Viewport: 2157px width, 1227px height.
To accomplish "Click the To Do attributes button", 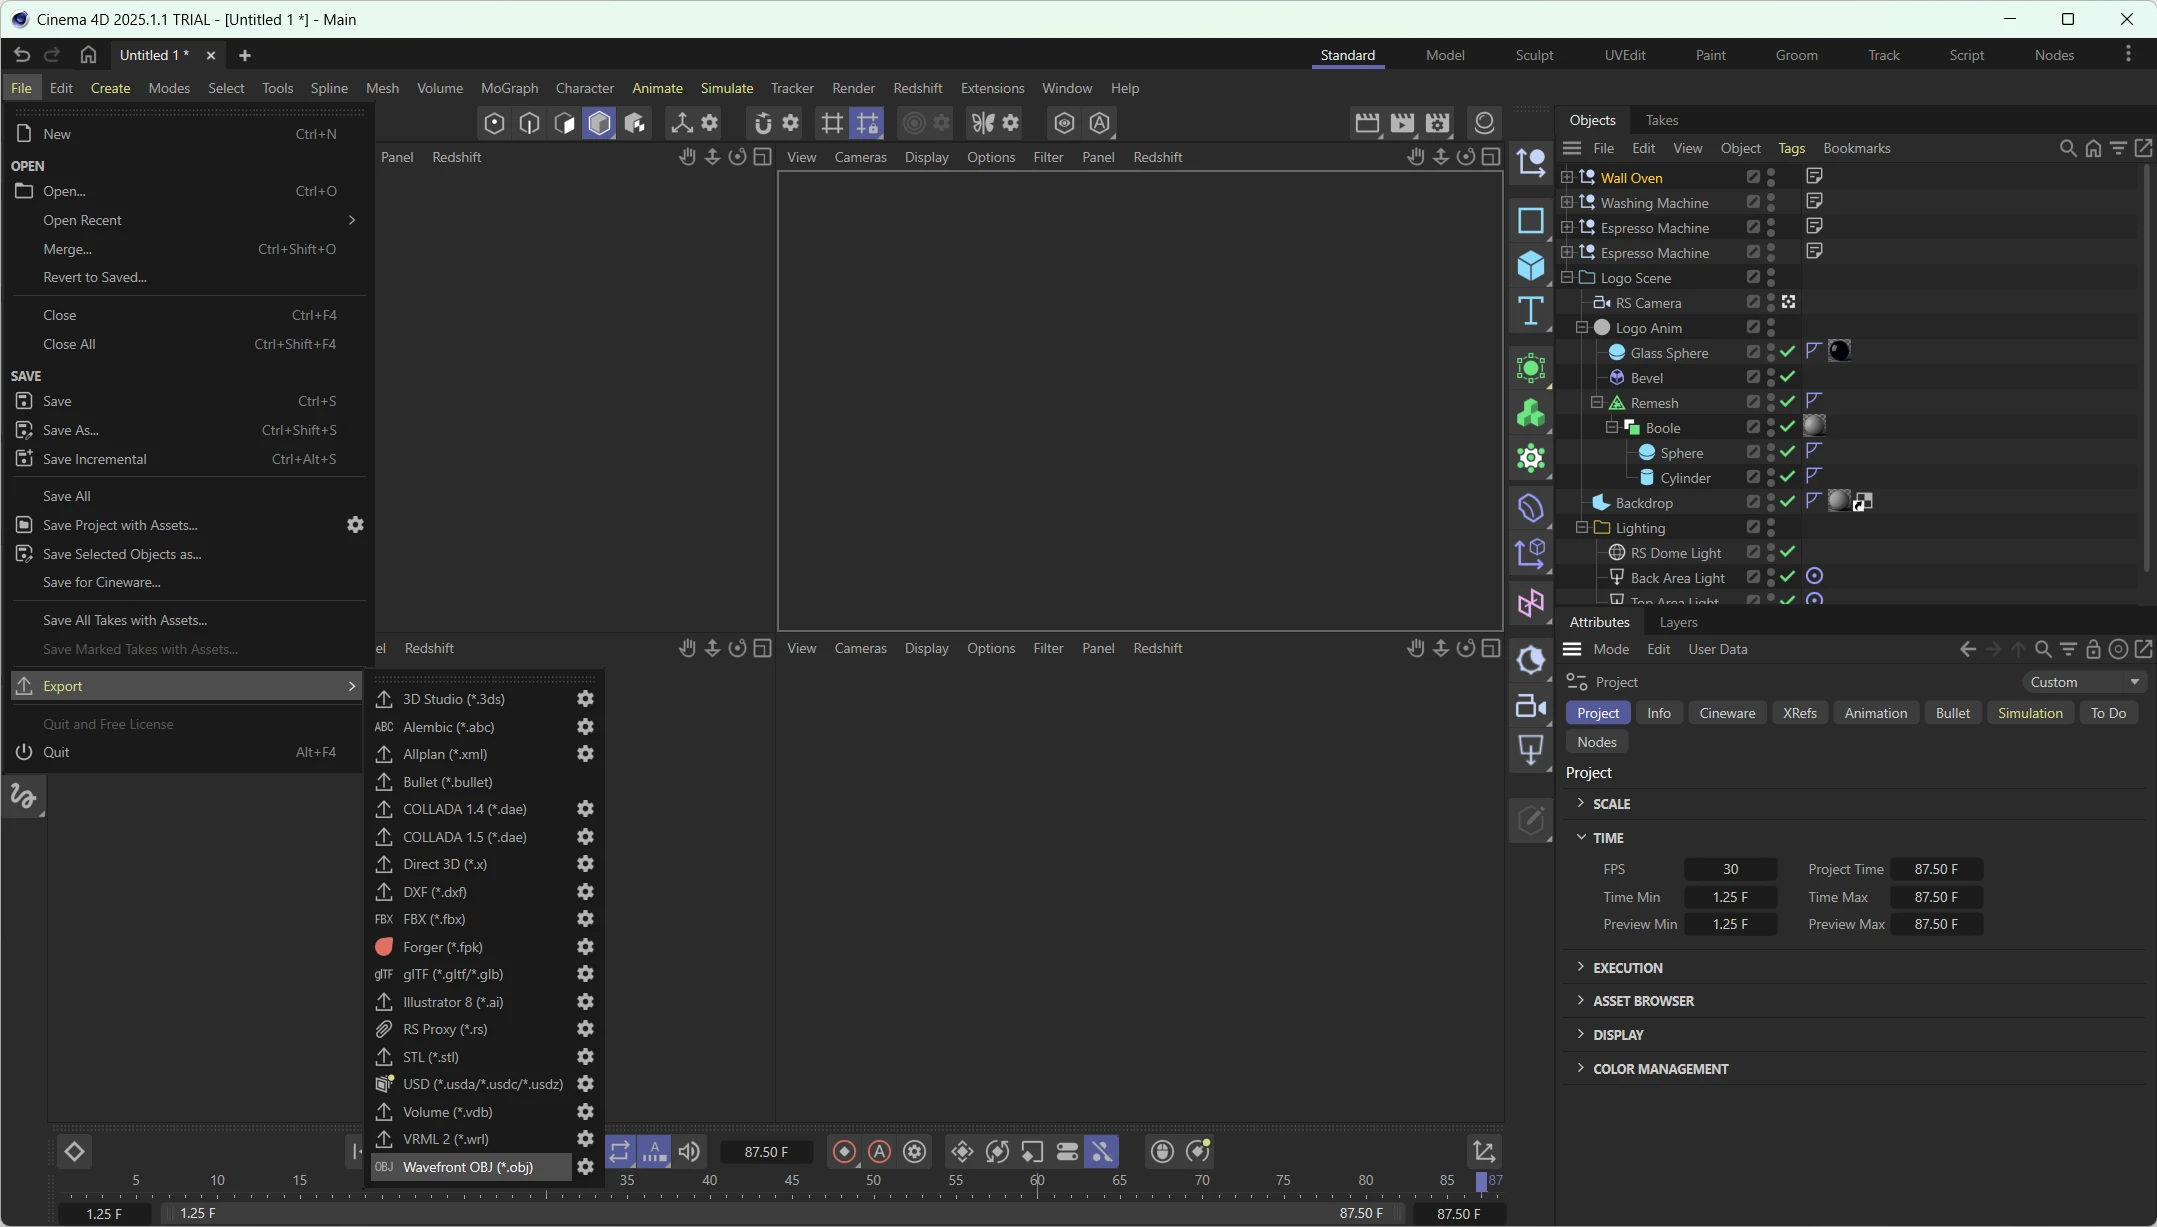I will pyautogui.click(x=2108, y=713).
